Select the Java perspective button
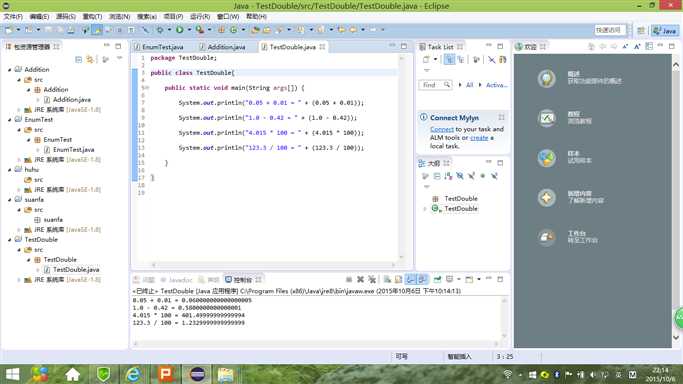683x384 pixels. [665, 30]
